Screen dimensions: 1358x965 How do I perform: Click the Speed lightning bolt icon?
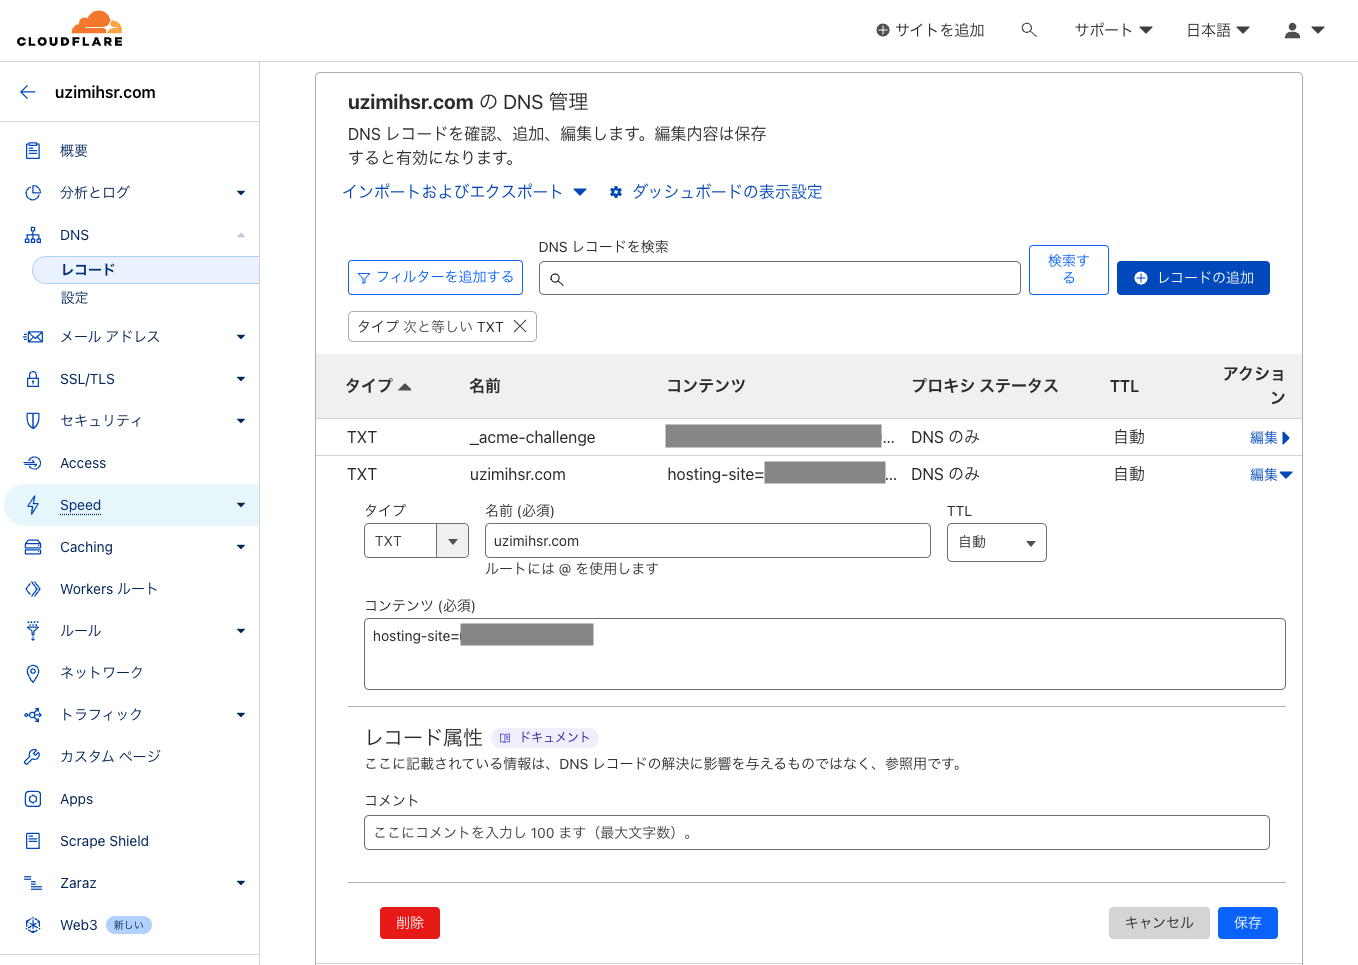33,505
